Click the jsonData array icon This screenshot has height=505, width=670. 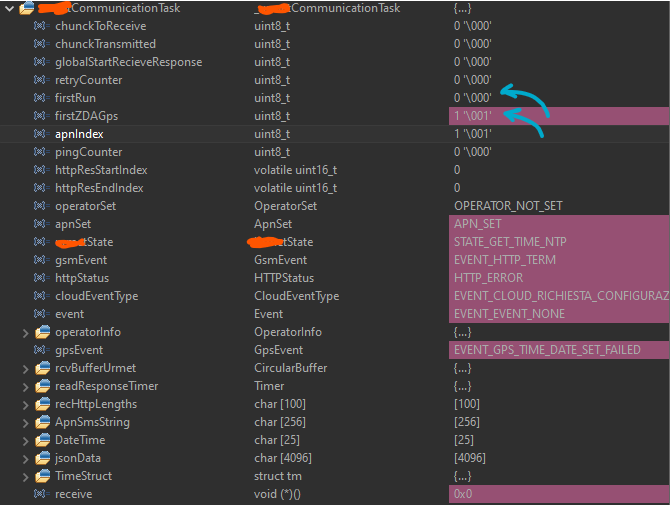click(43, 458)
